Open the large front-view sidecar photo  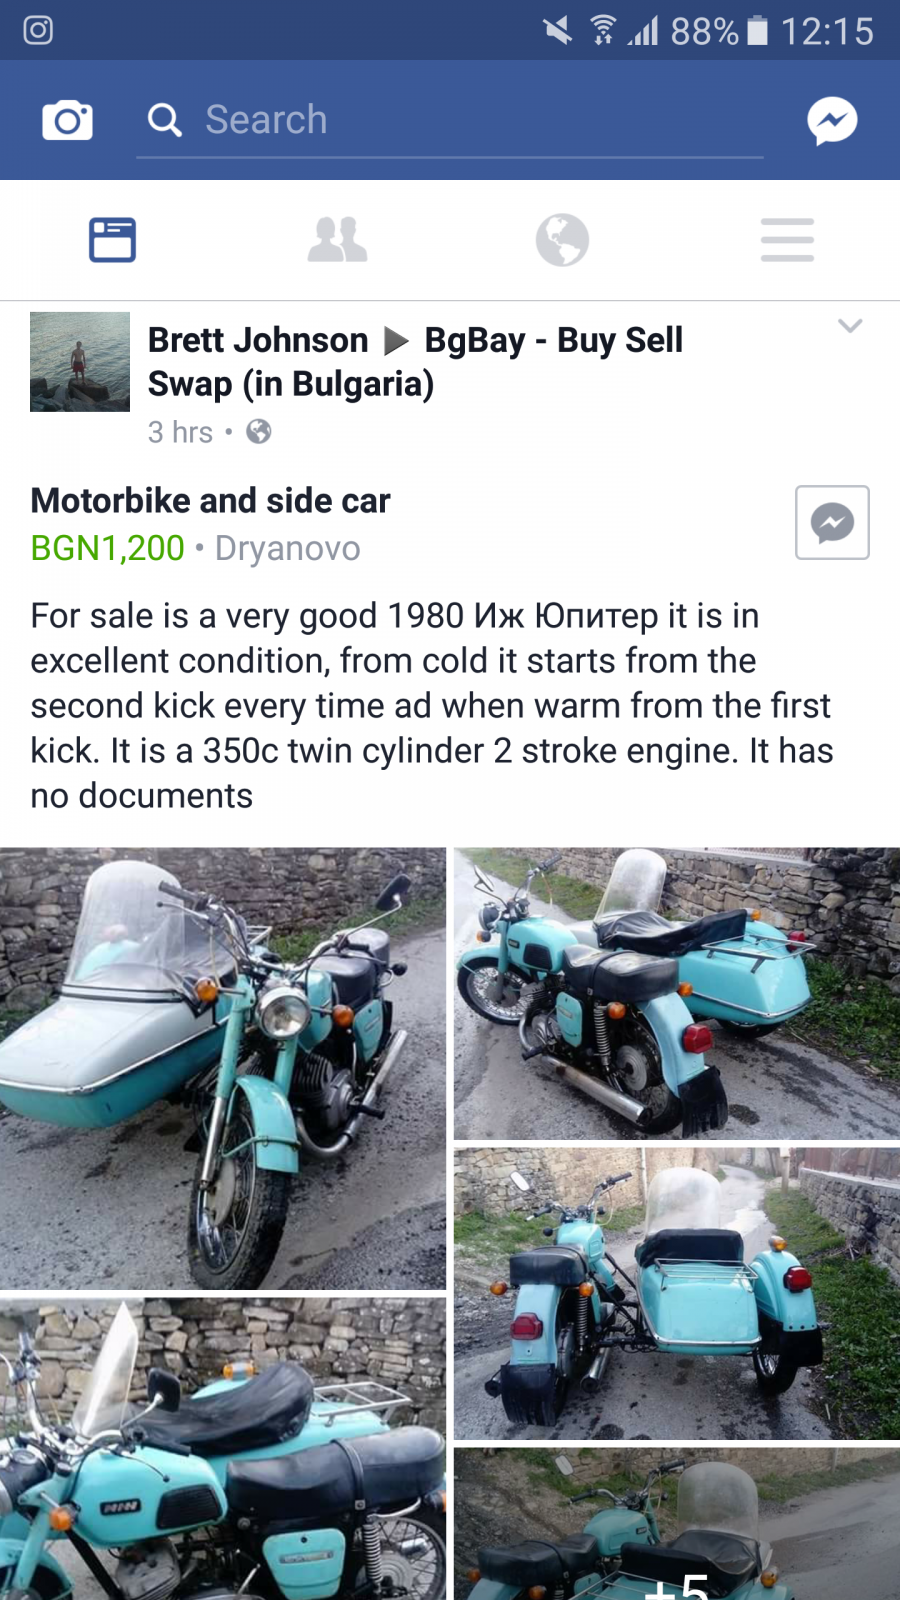[223, 1068]
